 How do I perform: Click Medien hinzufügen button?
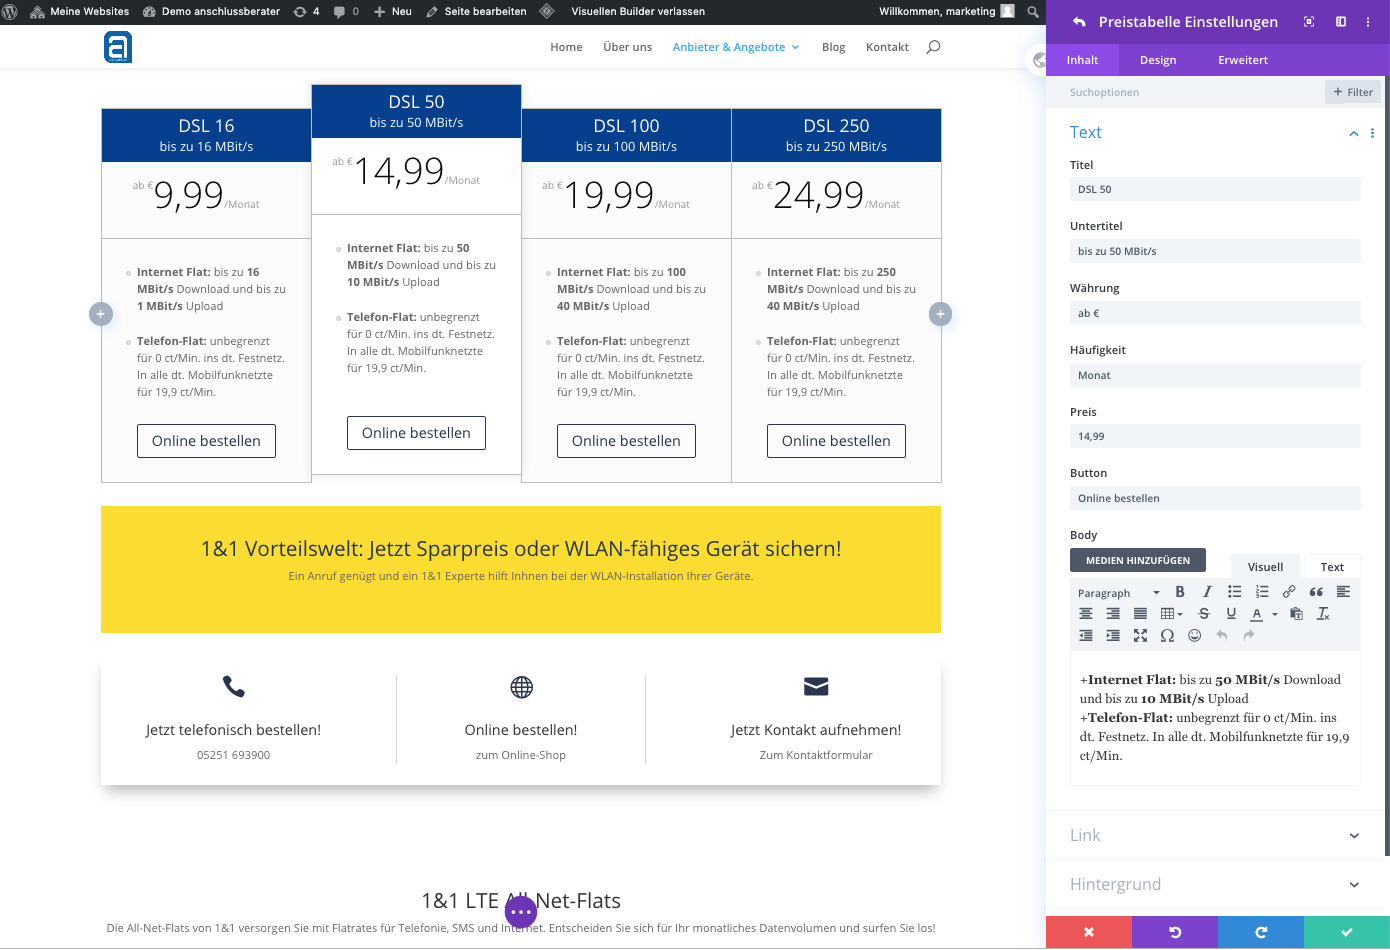click(x=1138, y=560)
